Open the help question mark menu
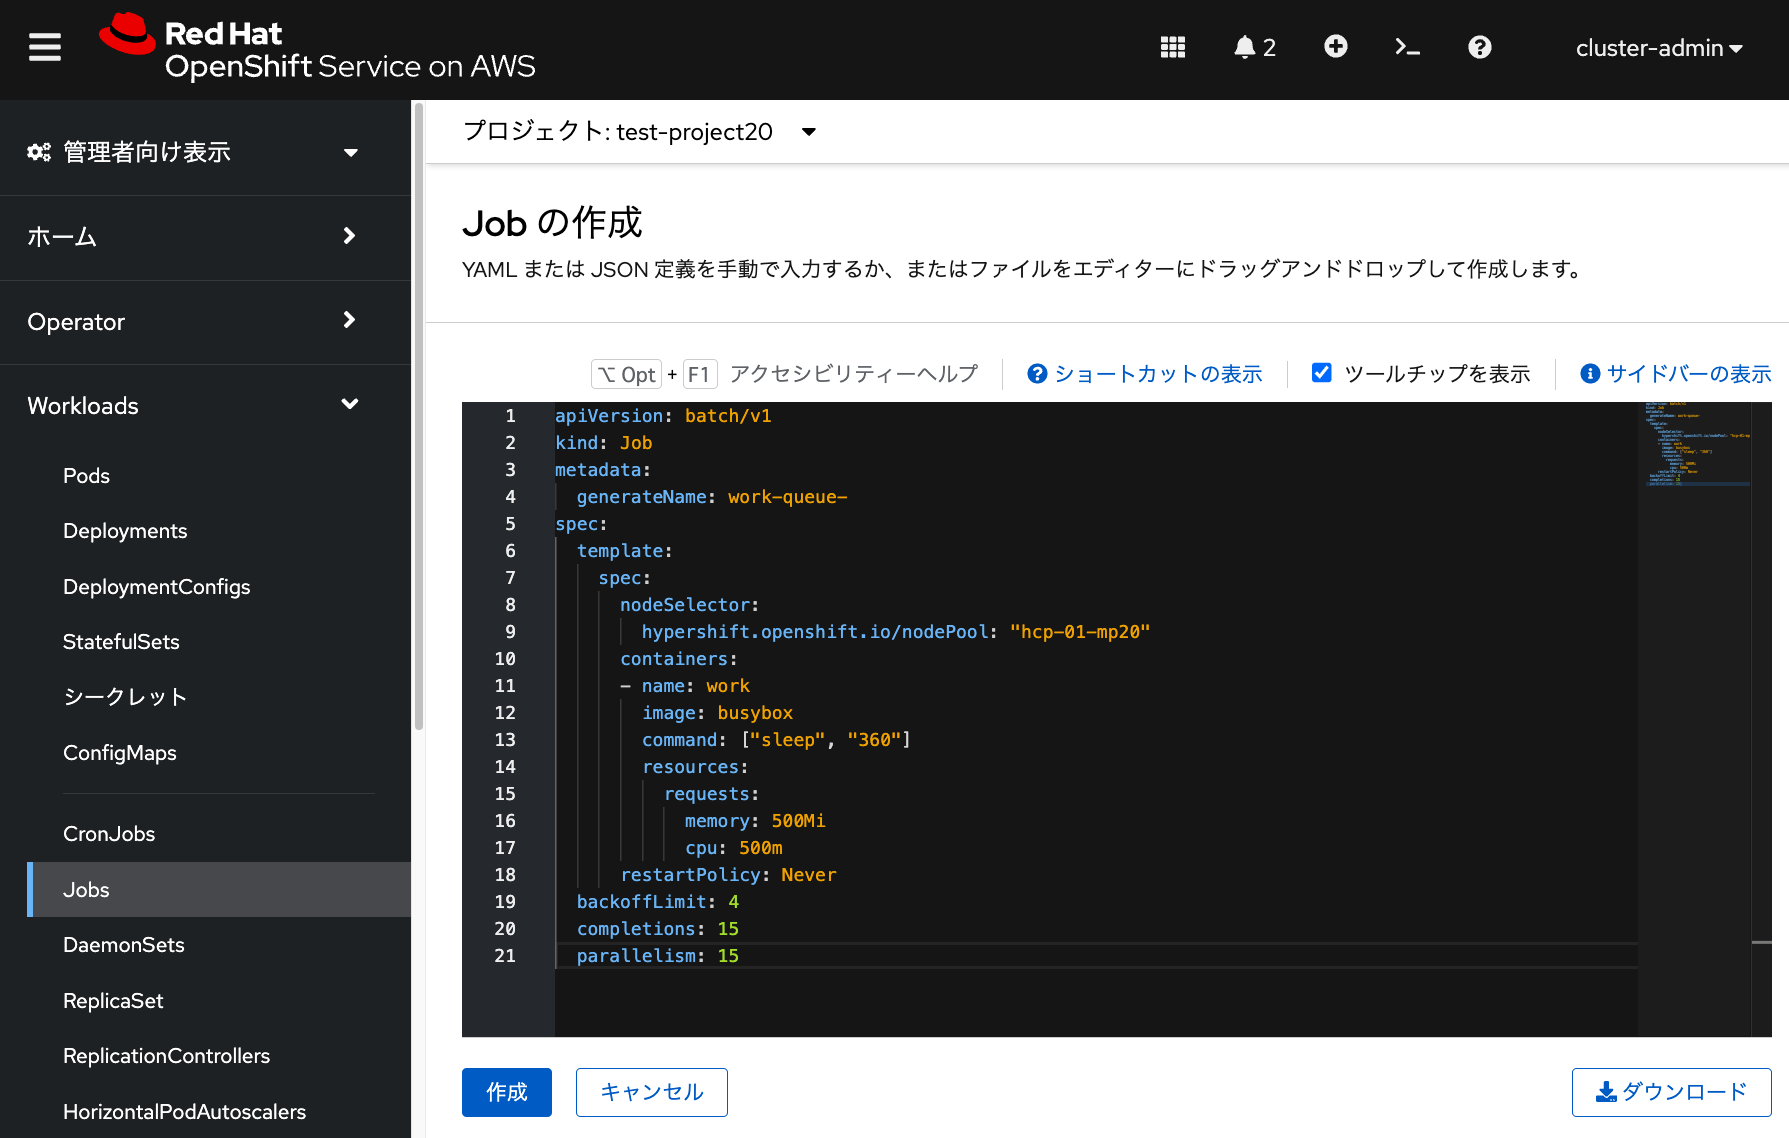Image resolution: width=1789 pixels, height=1138 pixels. [1479, 47]
